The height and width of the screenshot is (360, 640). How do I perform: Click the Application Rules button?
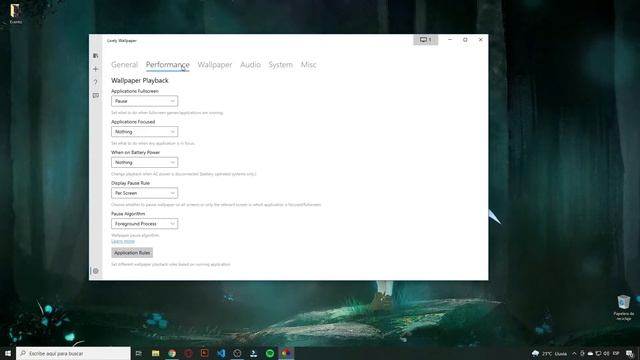click(x=132, y=253)
